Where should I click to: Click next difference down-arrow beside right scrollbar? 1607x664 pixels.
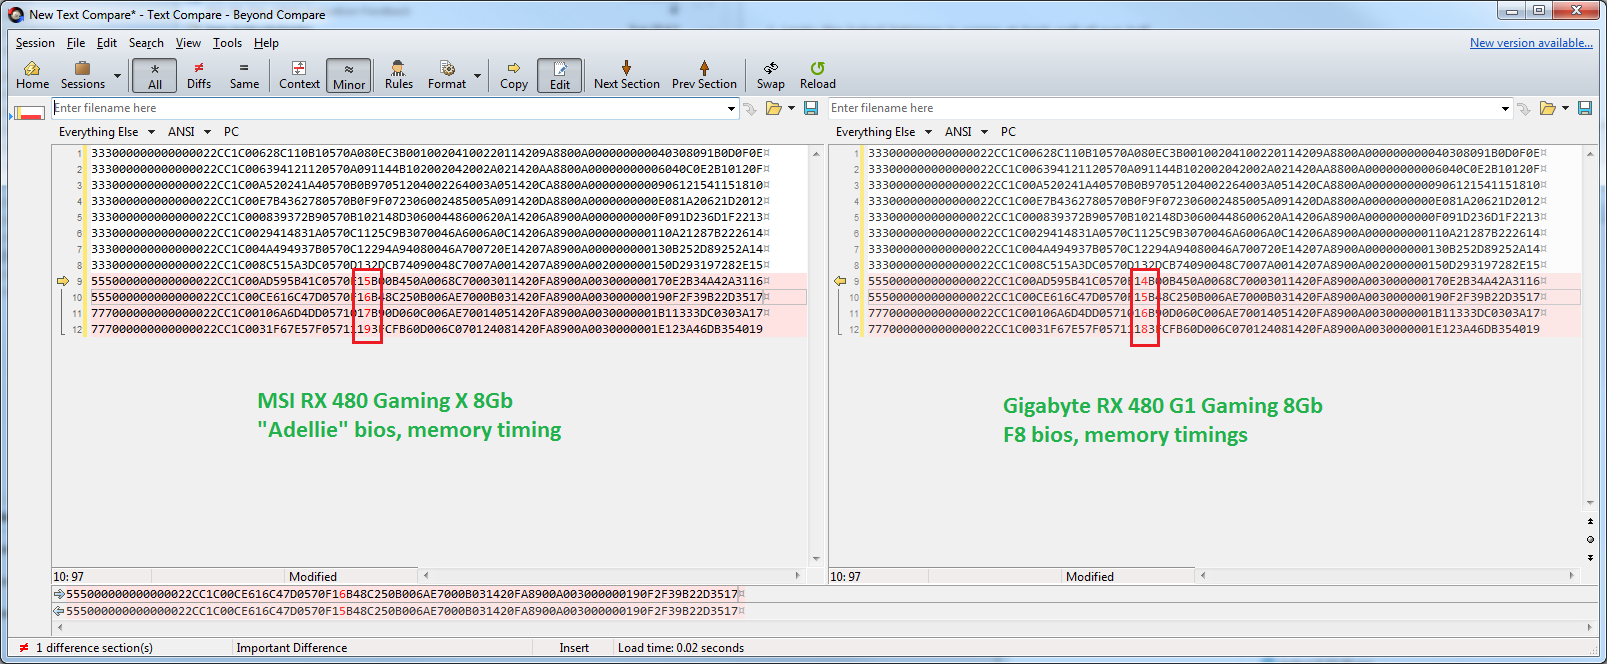coord(1590,557)
